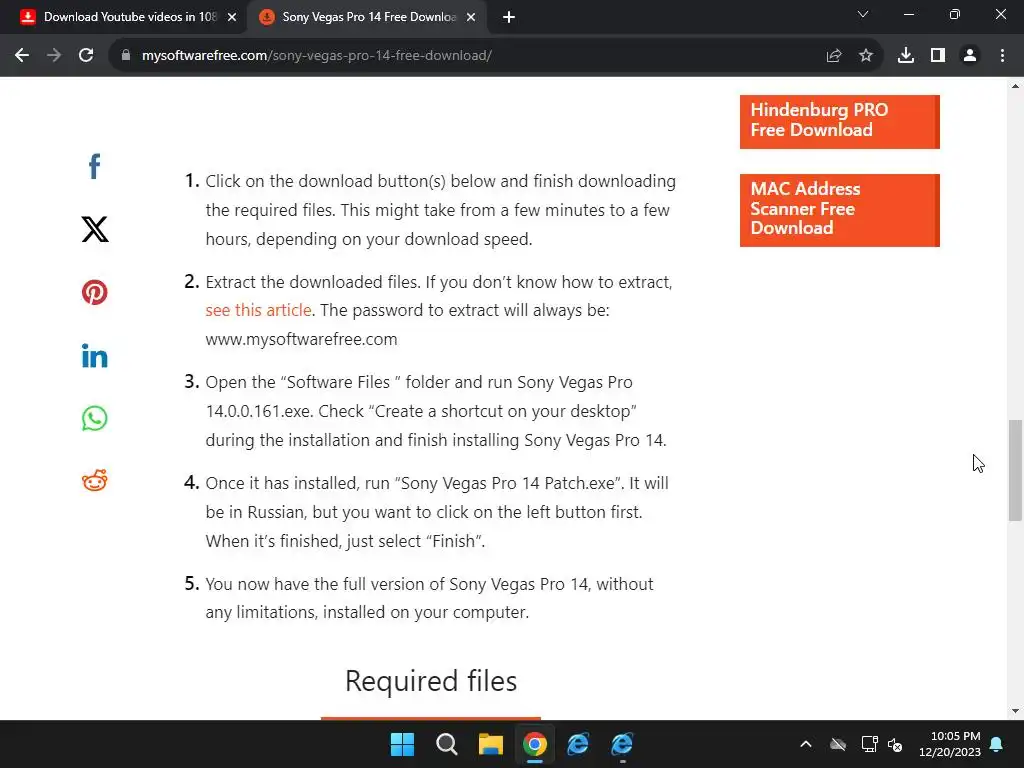1024x768 pixels.
Task: Toggle the Chrome side panel
Action: [x=938, y=56]
